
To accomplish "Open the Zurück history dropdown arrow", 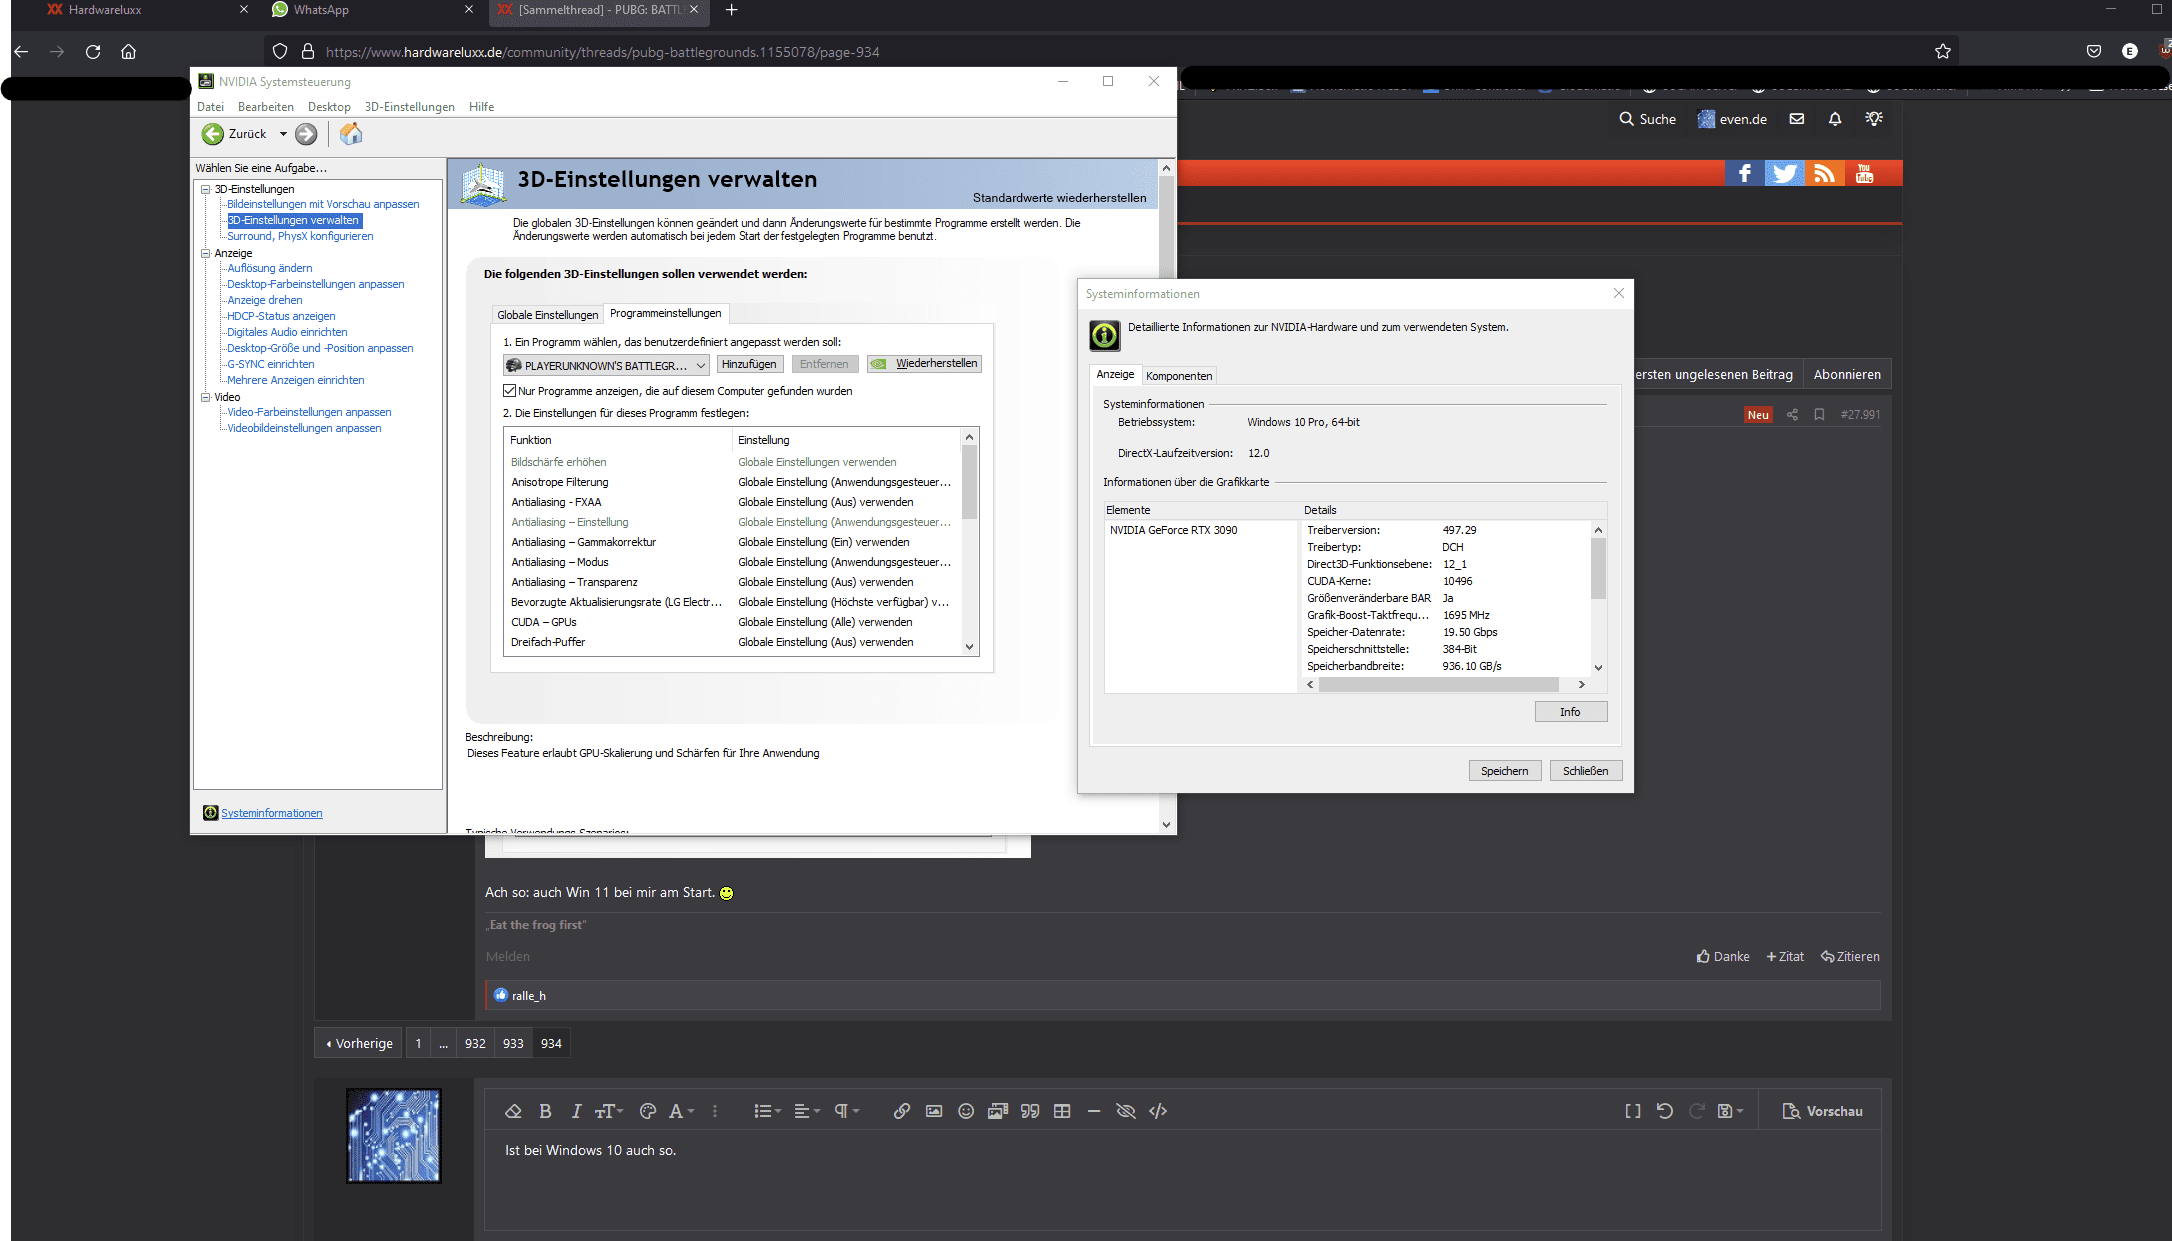I will [283, 134].
